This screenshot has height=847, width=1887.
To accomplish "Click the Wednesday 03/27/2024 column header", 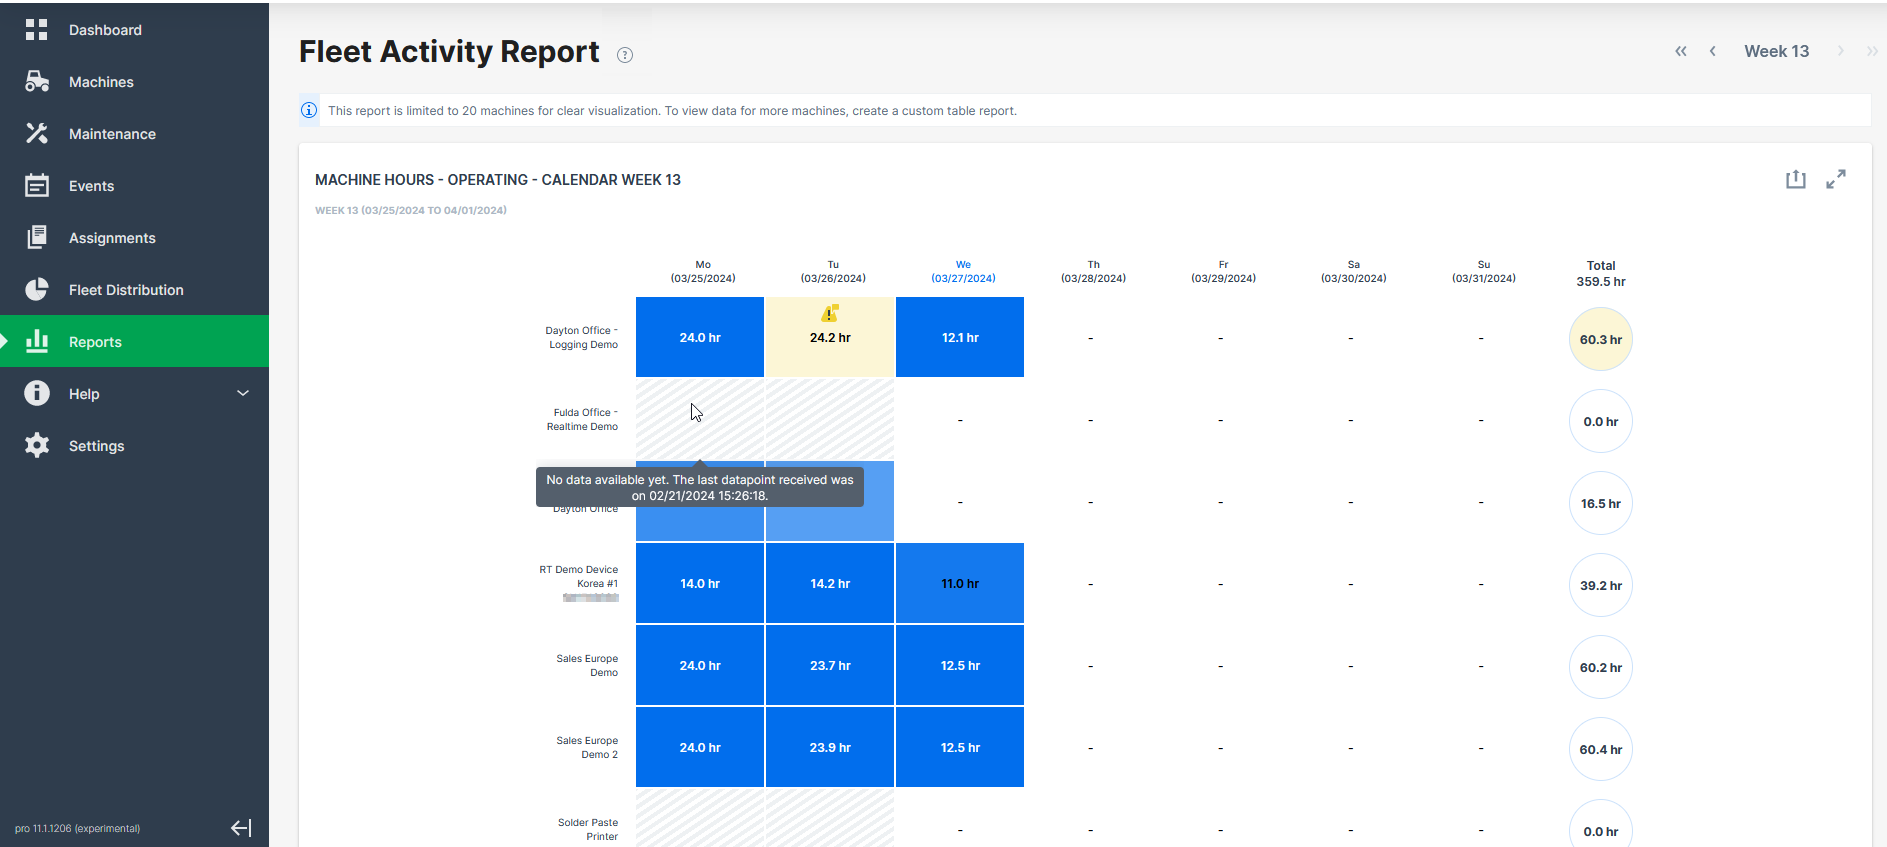I will [963, 272].
